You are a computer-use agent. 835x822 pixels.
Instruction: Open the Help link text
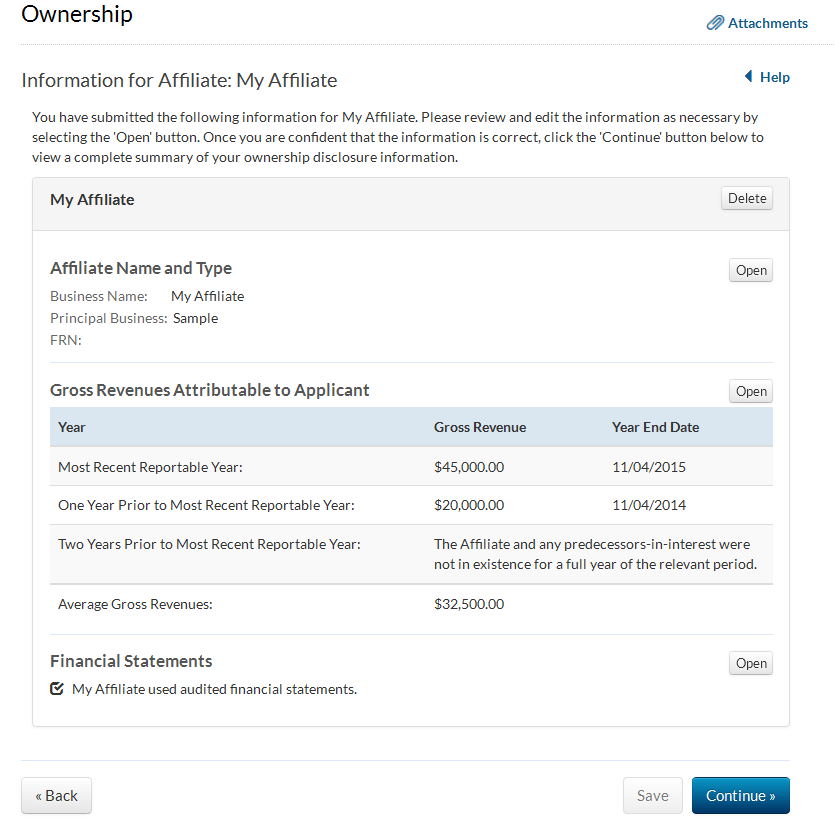[775, 77]
